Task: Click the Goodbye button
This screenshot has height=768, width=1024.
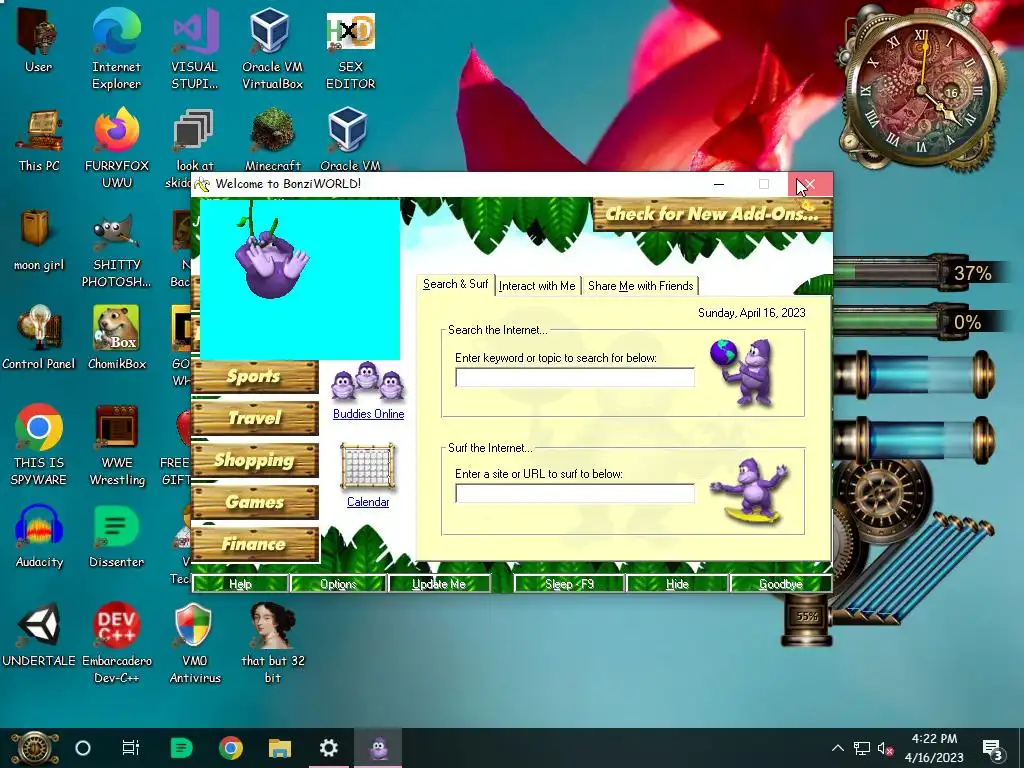Action: [x=781, y=584]
